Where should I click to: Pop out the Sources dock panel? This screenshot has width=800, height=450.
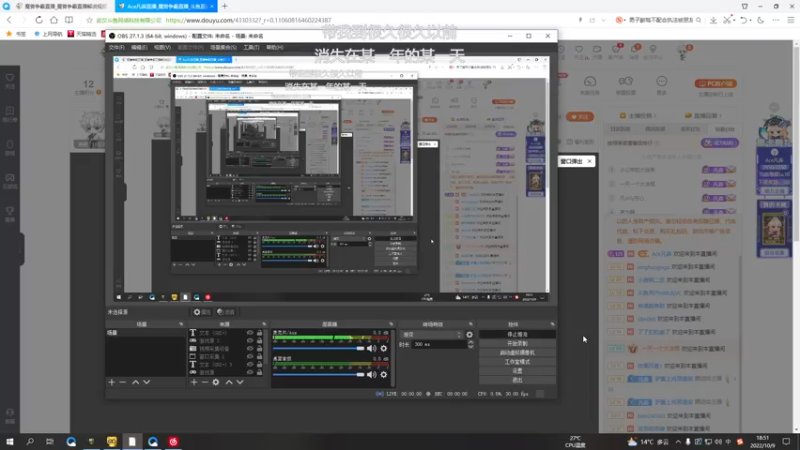coord(264,324)
